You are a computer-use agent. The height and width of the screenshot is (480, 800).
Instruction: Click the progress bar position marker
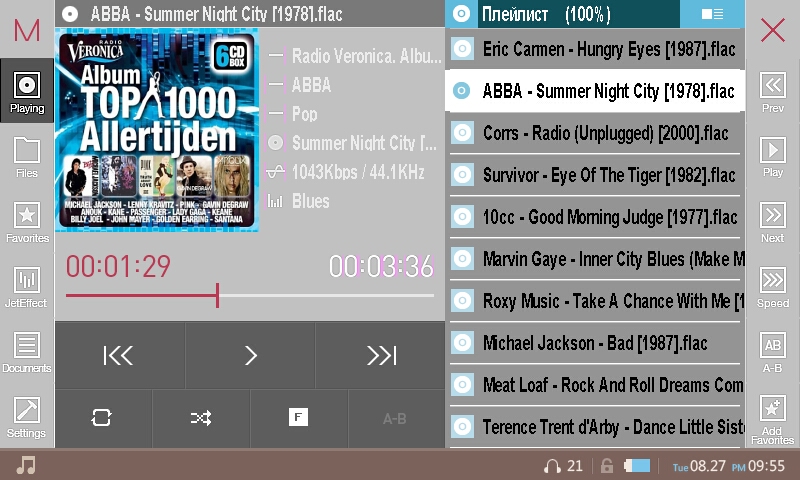[x=217, y=295]
